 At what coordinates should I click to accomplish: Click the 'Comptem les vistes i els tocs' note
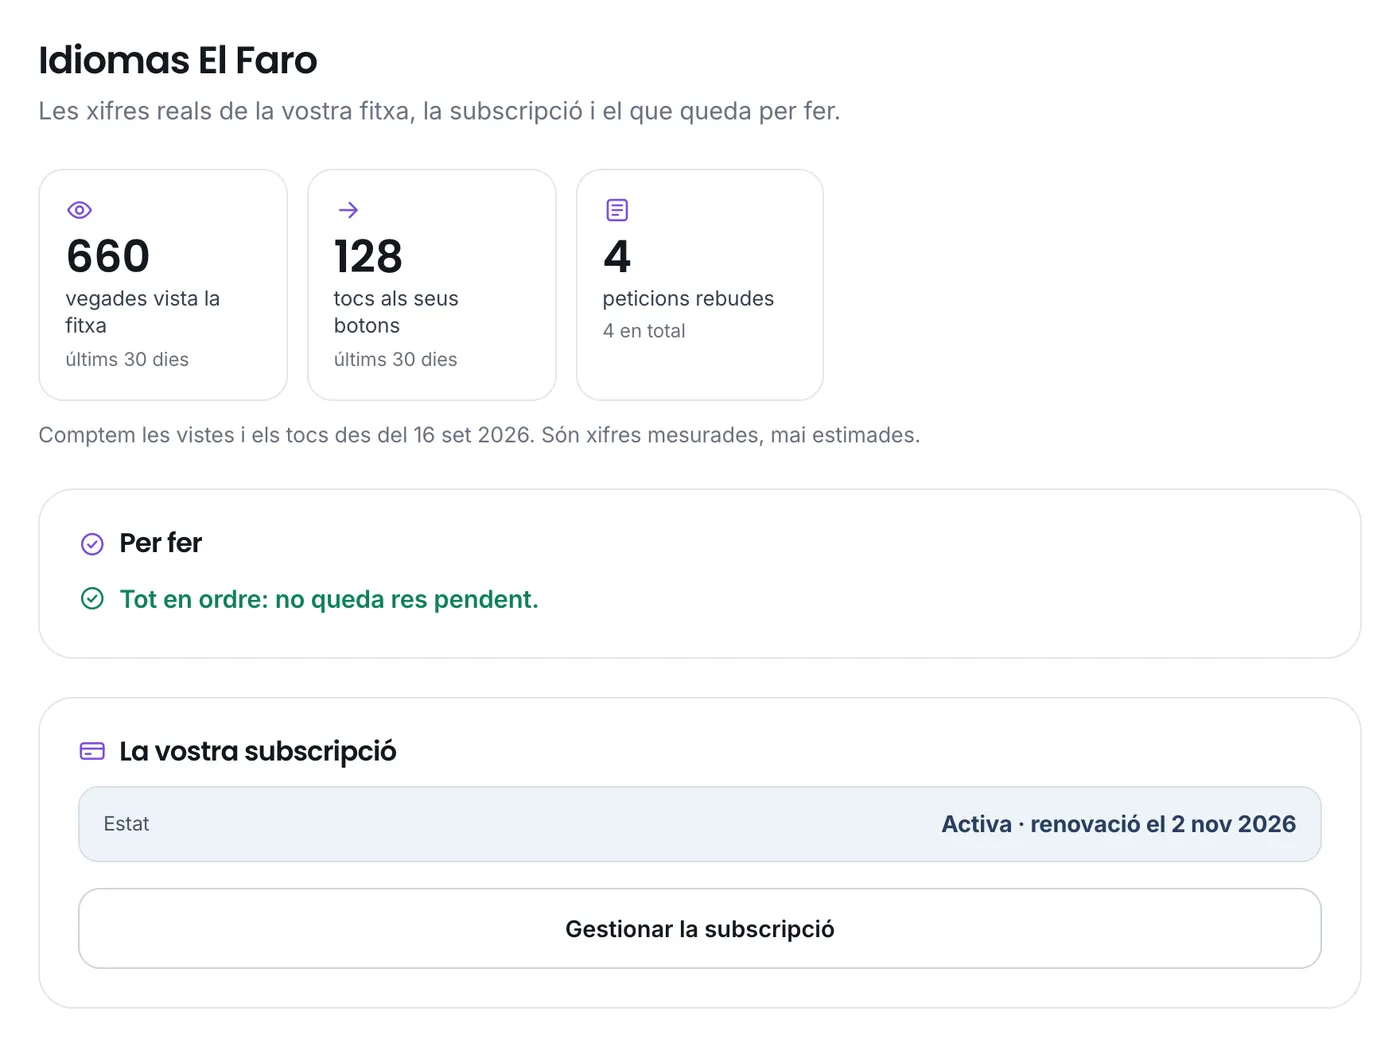[479, 435]
